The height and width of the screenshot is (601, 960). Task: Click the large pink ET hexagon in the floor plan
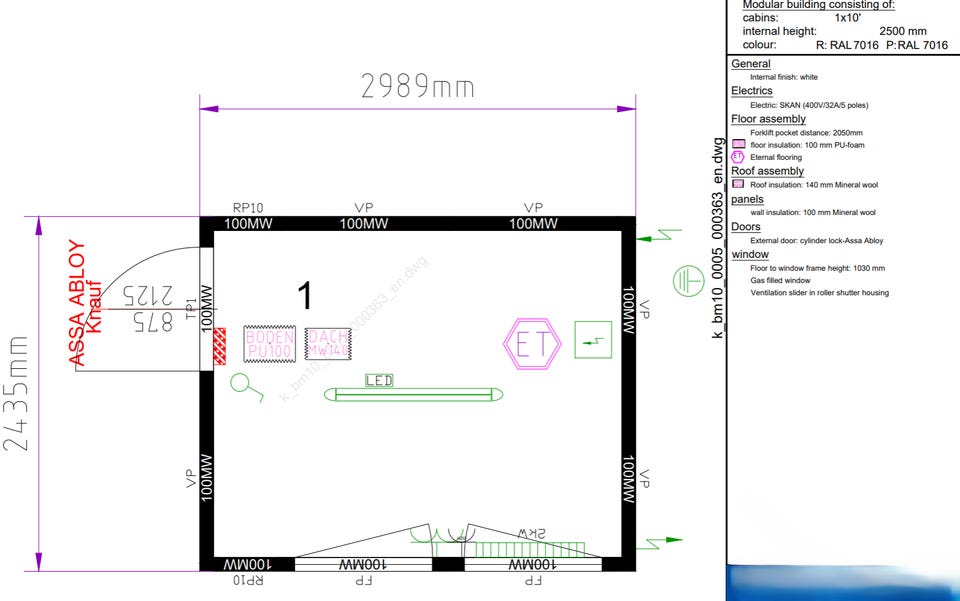(x=532, y=343)
